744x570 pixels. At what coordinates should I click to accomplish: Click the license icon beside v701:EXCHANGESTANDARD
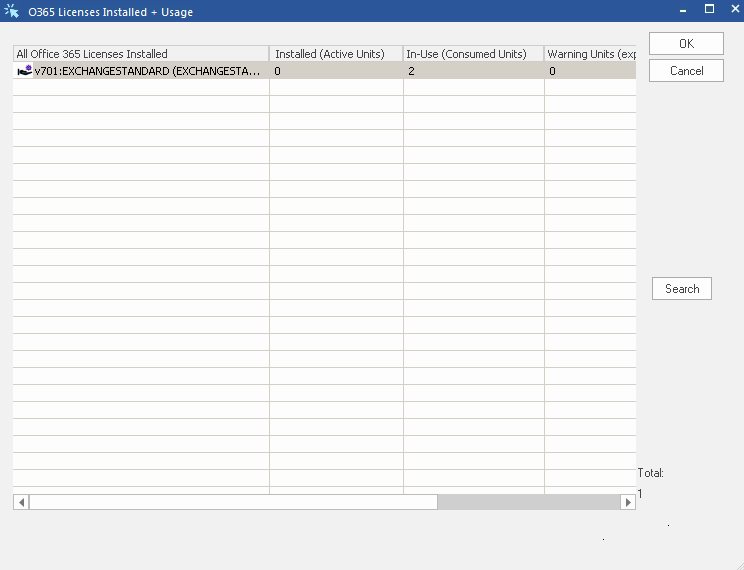pos(24,70)
